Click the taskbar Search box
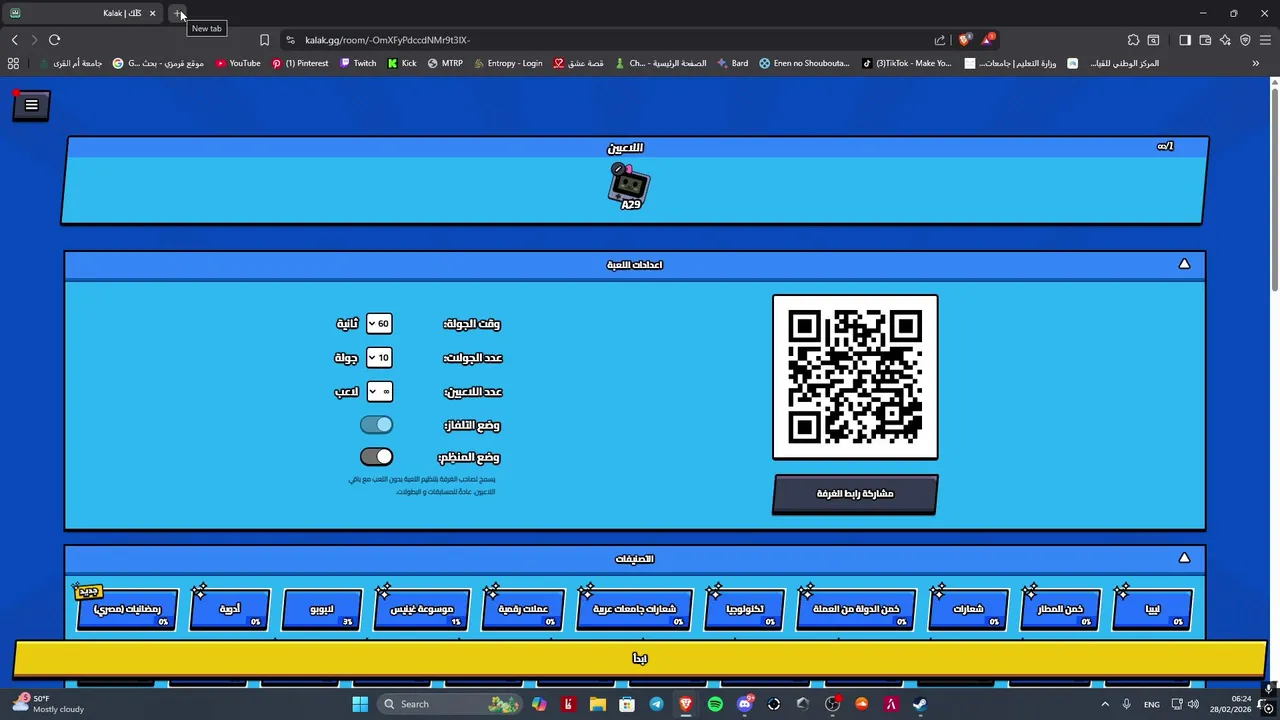 point(450,704)
